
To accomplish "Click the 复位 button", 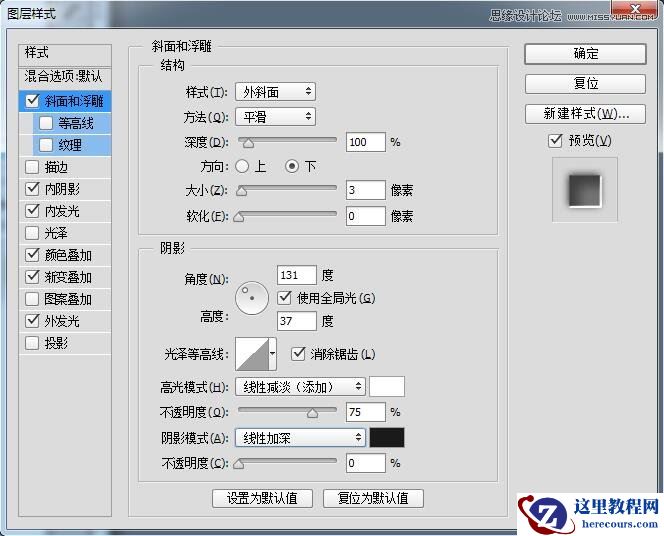I will [x=586, y=83].
